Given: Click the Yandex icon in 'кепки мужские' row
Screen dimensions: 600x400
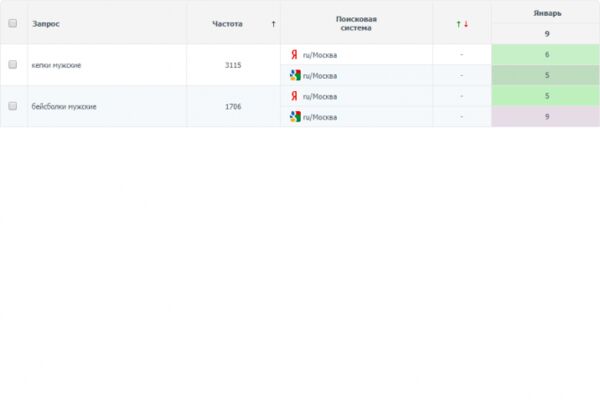Looking at the screenshot, I should pyautogui.click(x=294, y=55).
